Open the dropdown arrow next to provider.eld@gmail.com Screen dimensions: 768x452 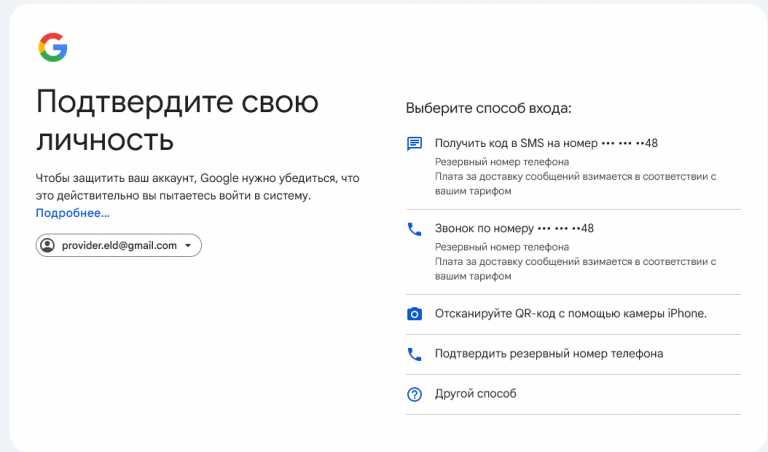coord(188,246)
